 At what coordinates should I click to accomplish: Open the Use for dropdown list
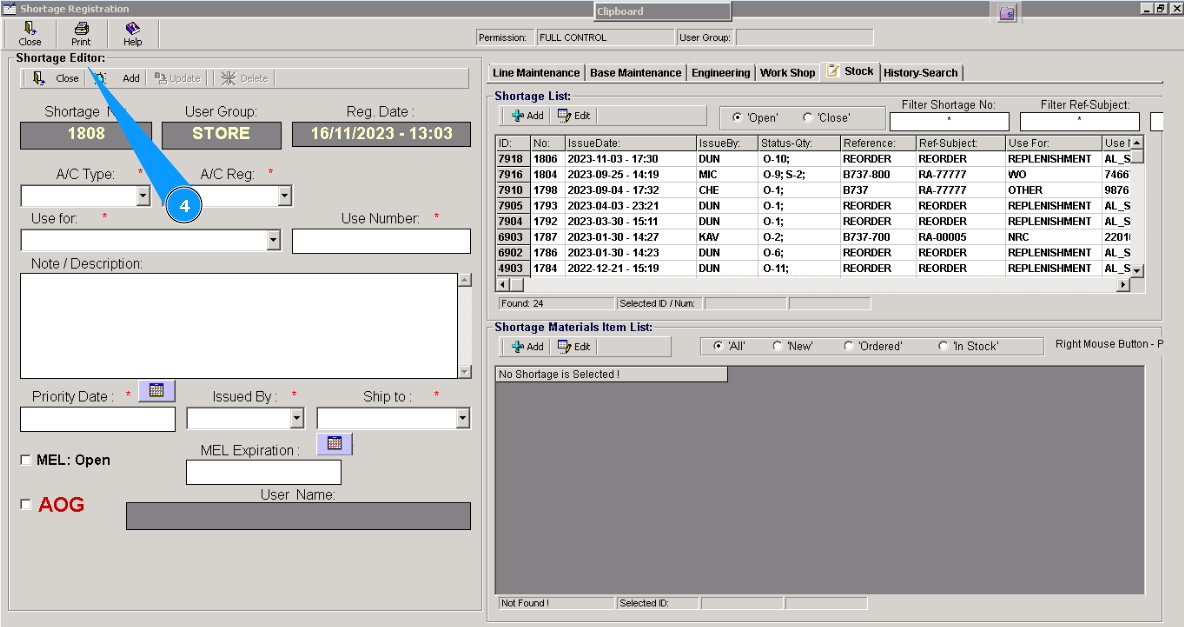273,241
